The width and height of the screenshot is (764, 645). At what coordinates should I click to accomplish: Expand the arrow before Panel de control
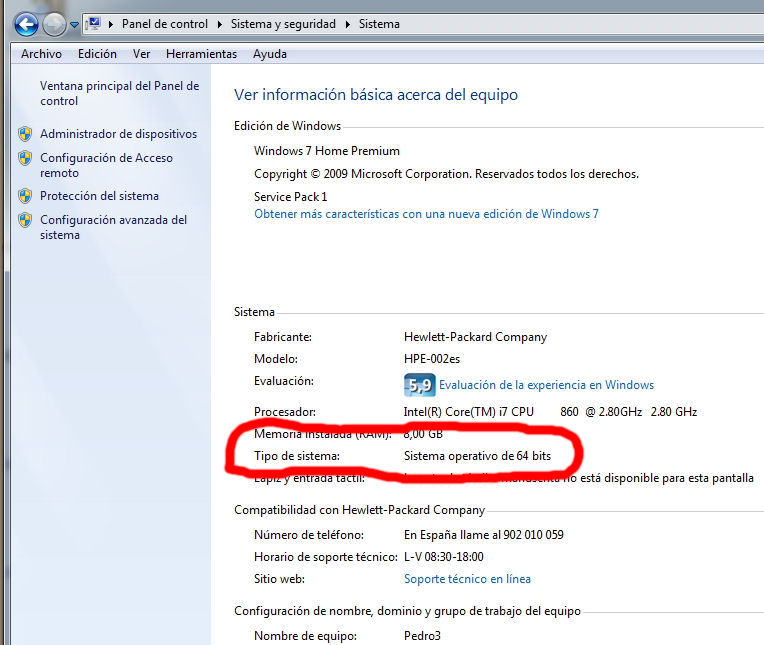pos(111,24)
